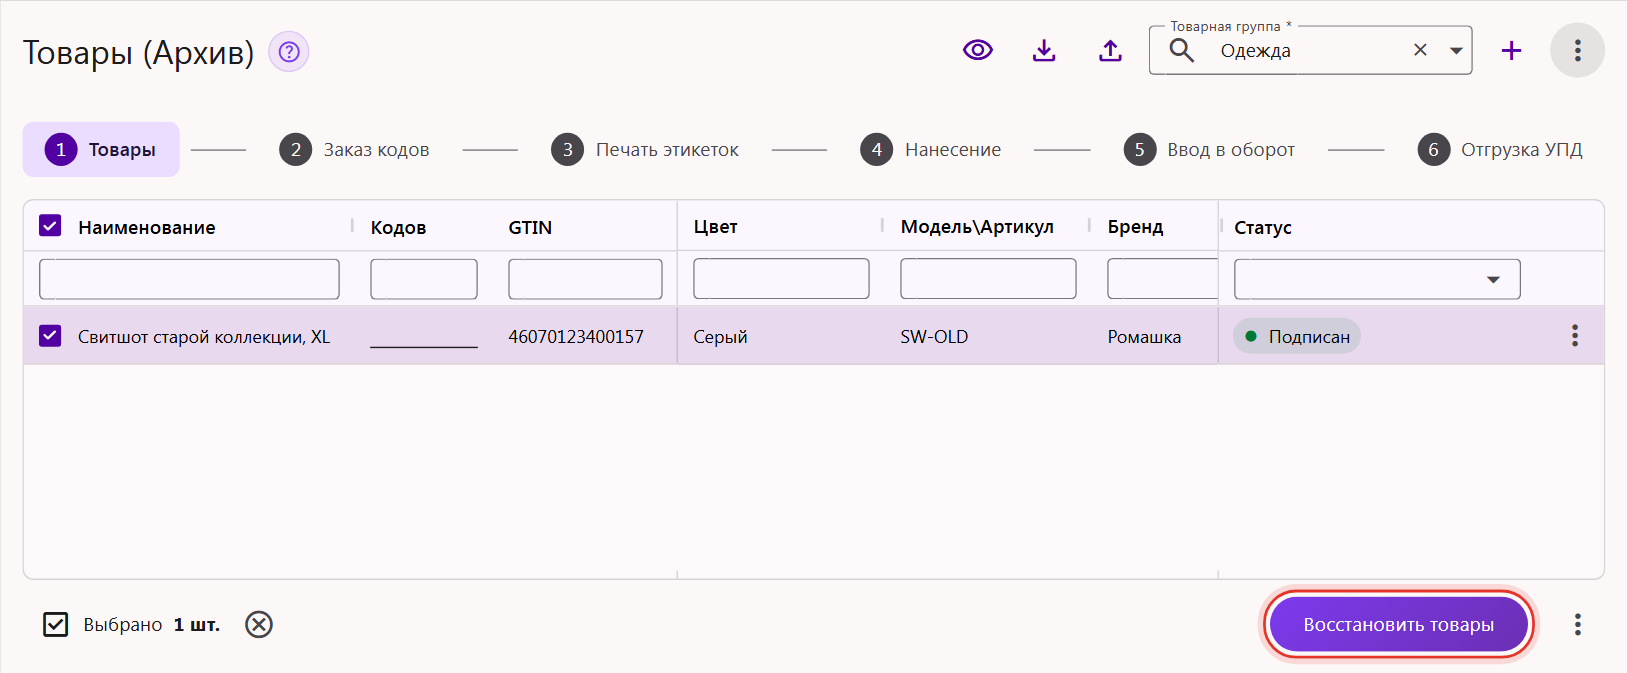This screenshot has height=673, width=1627.
Task: Click the GTIN filter input
Action: [x=585, y=279]
